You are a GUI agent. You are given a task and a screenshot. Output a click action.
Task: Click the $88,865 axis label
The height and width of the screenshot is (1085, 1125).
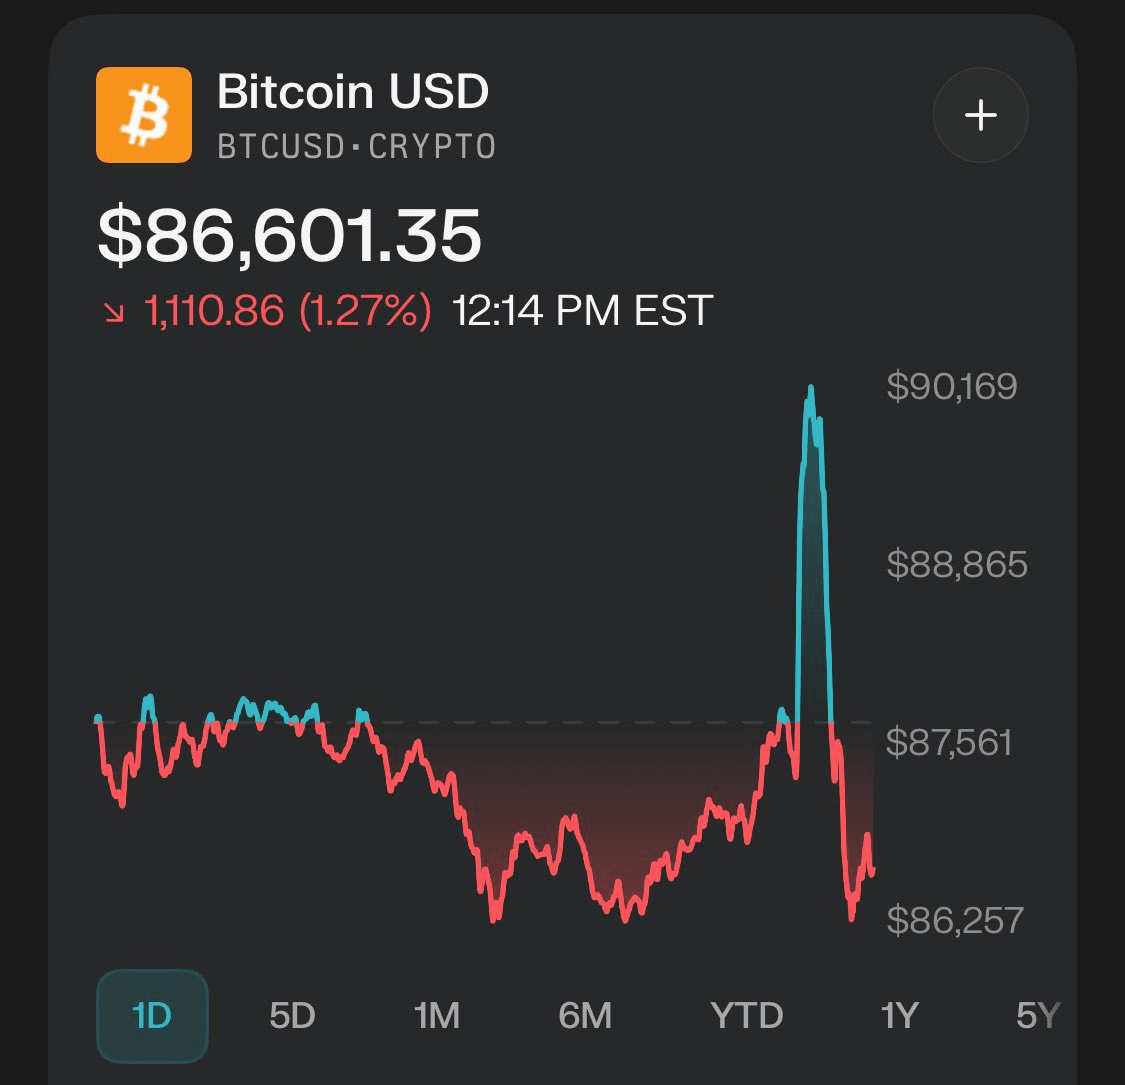tap(956, 565)
